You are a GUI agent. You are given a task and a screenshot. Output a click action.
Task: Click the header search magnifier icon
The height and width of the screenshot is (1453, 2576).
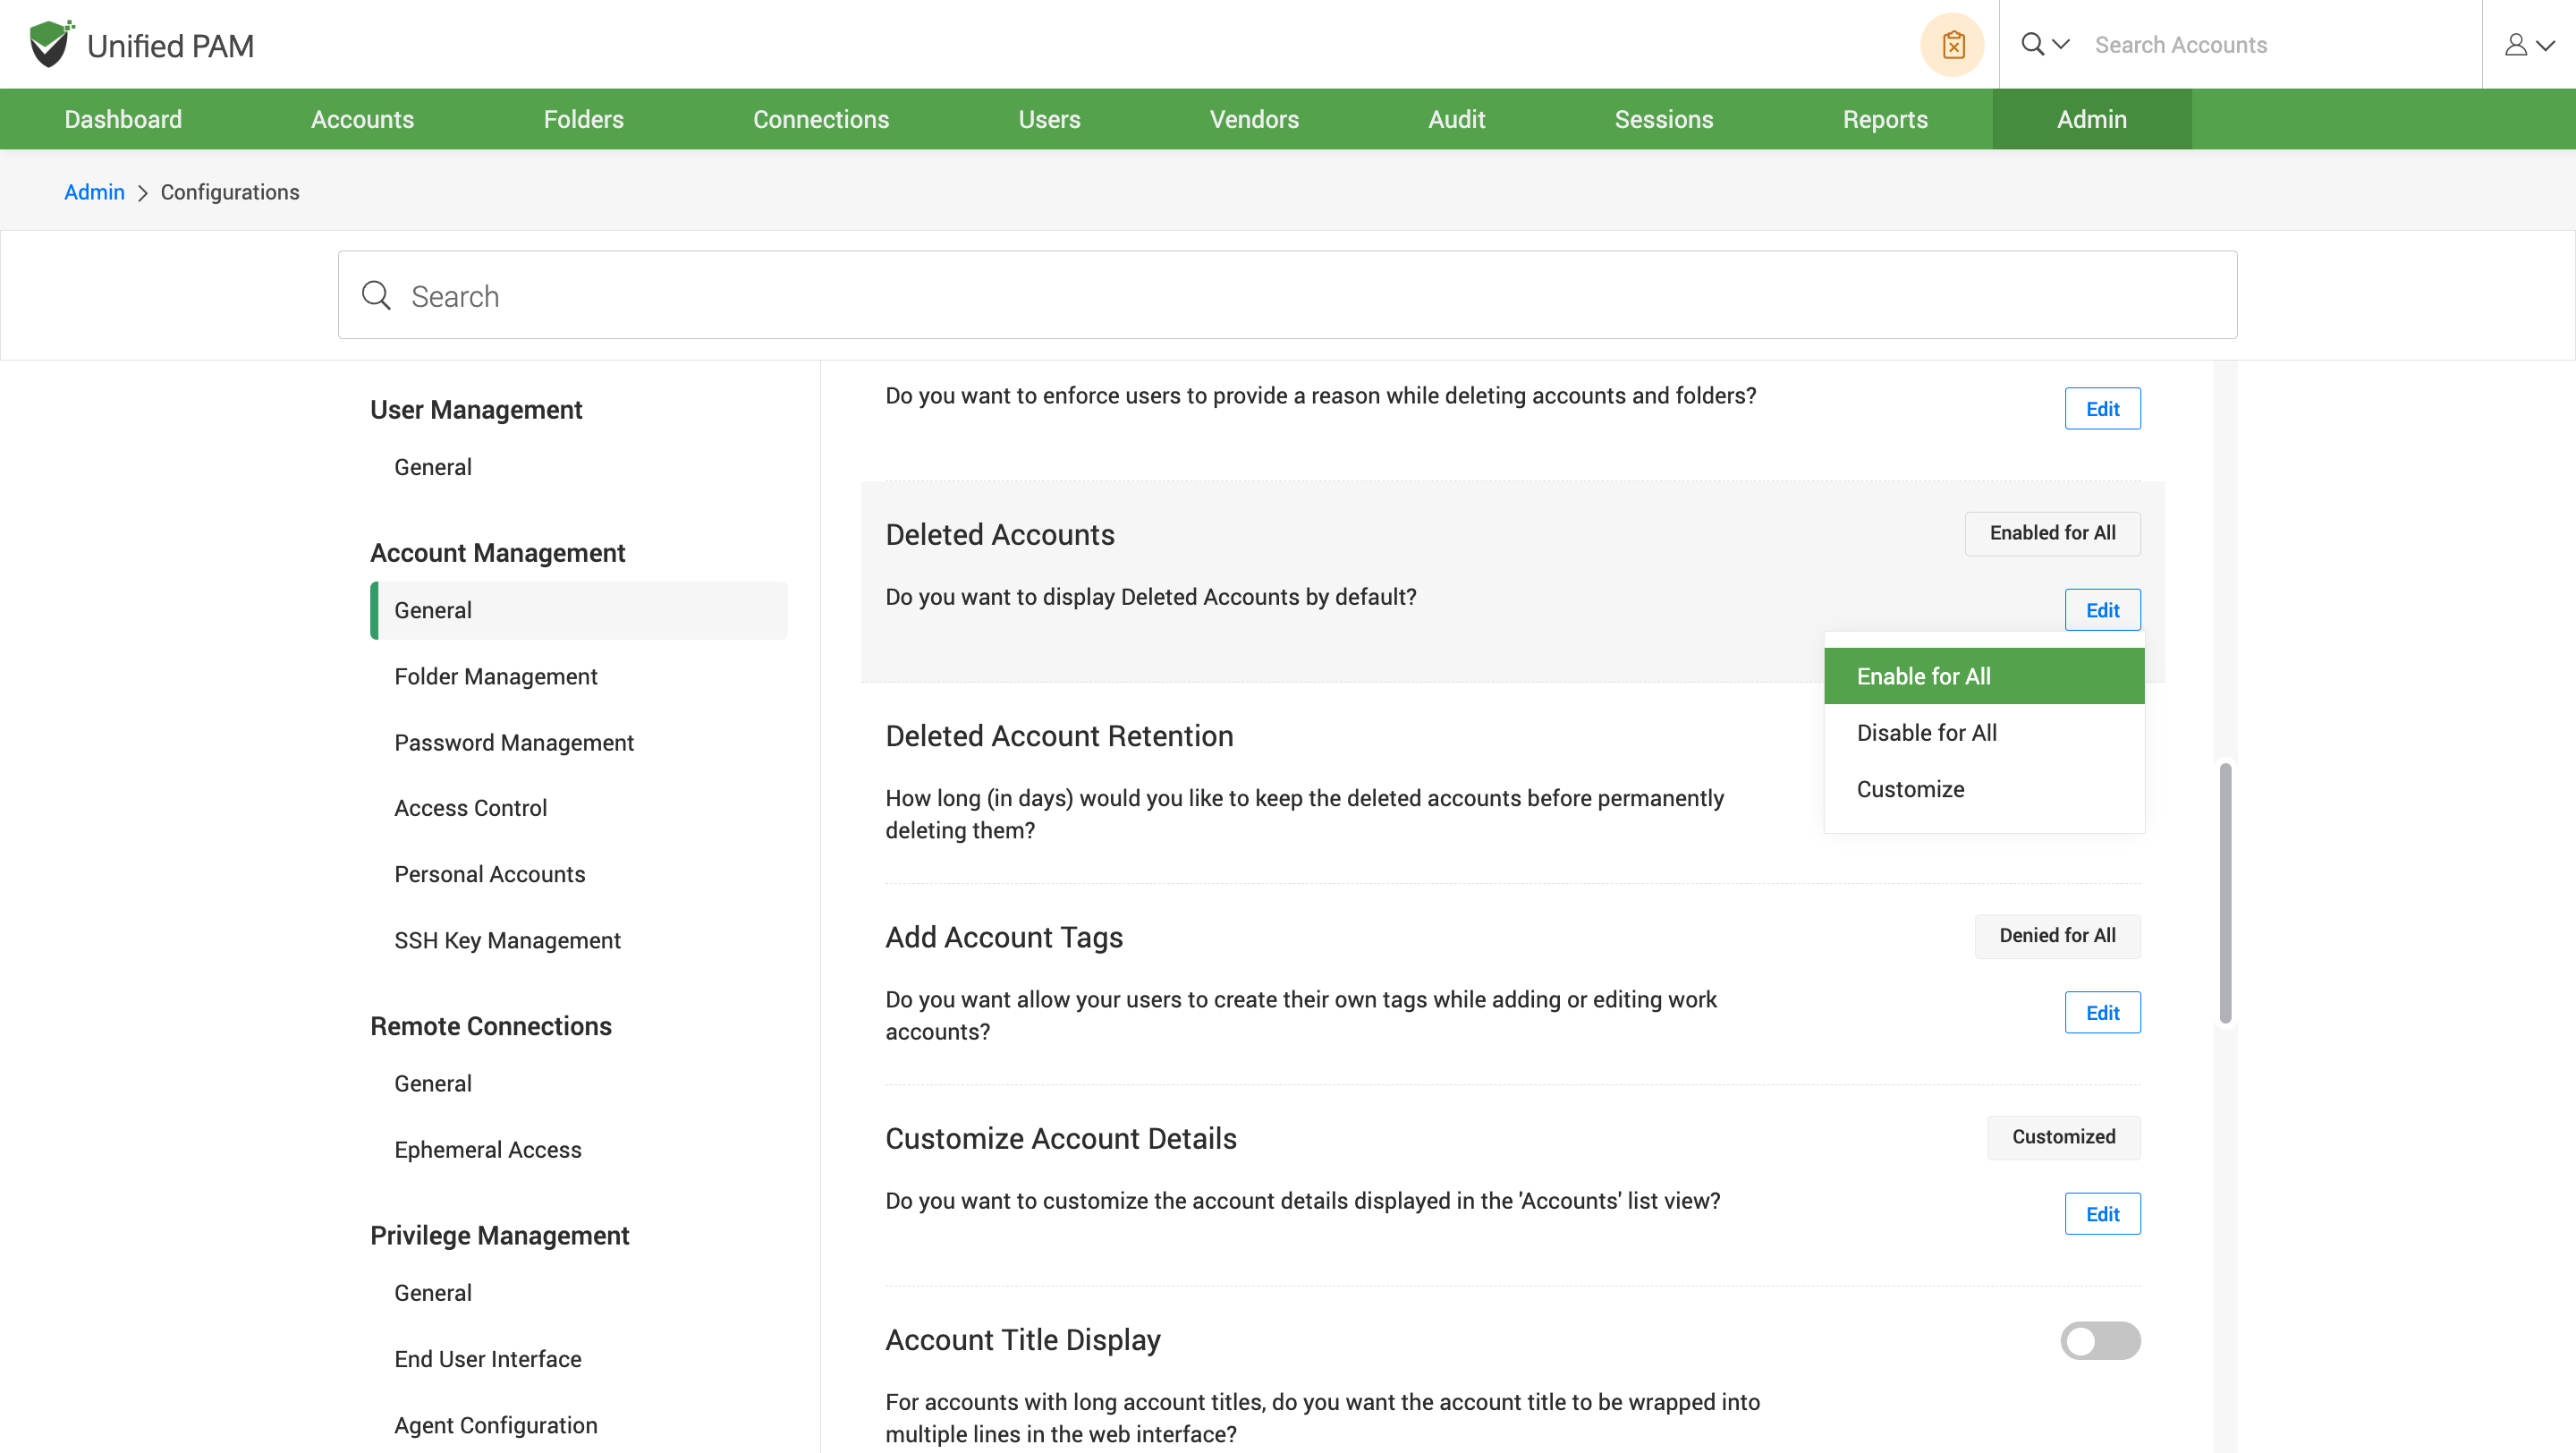coord(2033,44)
